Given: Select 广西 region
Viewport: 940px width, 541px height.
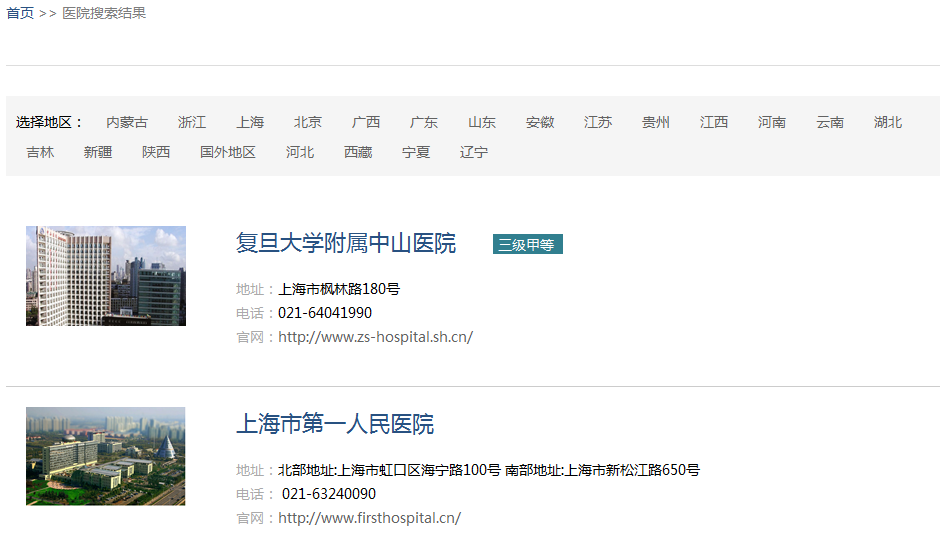Looking at the screenshot, I should click(x=366, y=122).
